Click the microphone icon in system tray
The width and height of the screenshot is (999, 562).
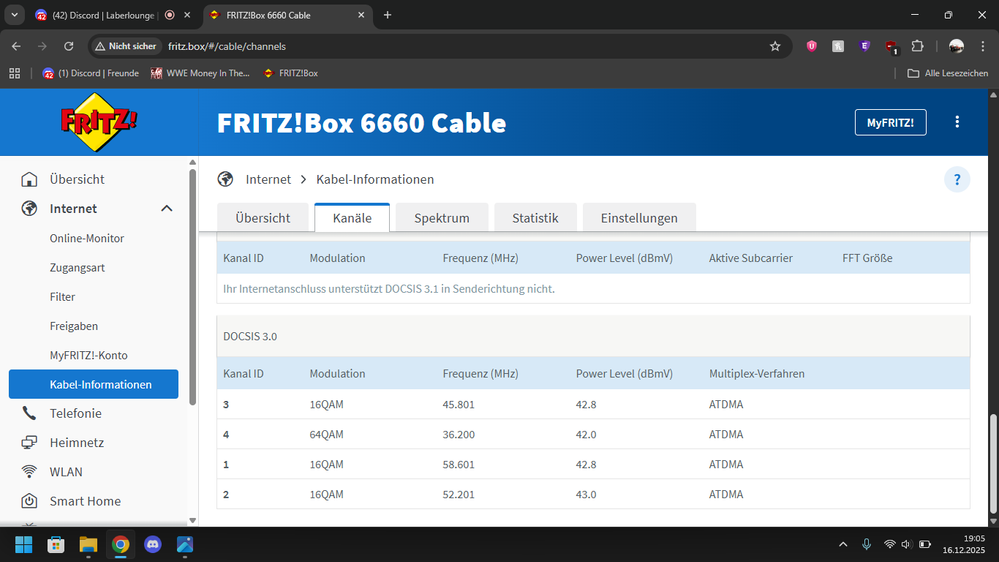(x=866, y=544)
